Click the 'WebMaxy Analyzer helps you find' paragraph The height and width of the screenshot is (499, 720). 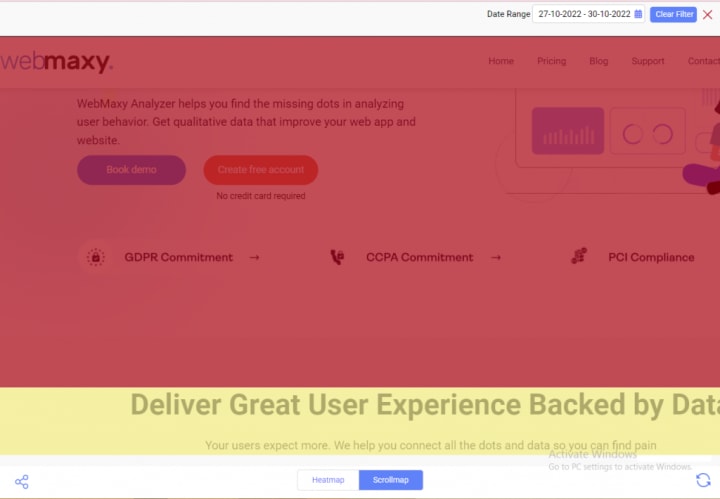[246, 122]
